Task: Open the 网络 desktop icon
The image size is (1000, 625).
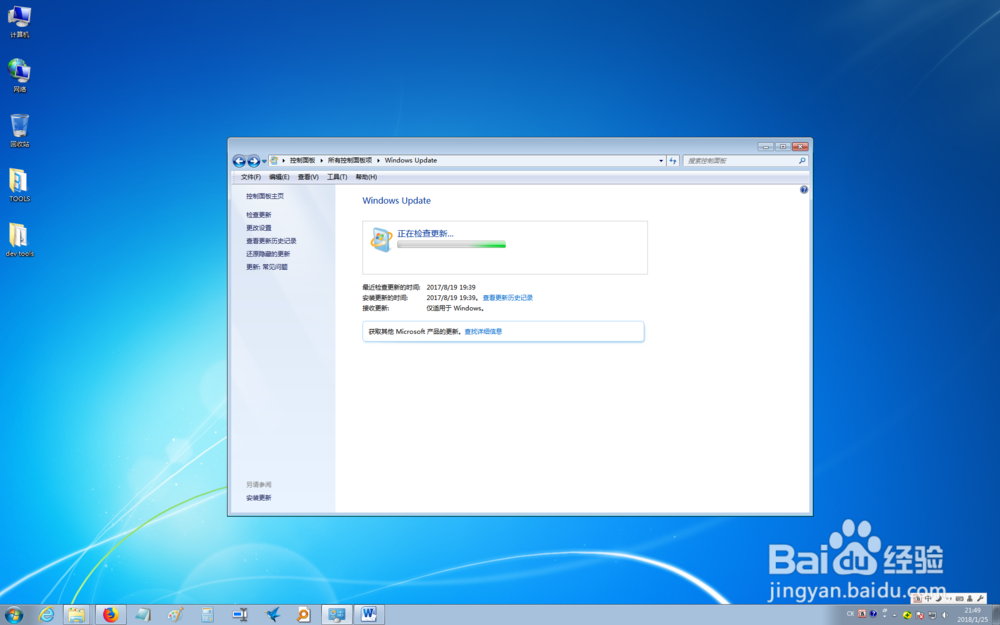Action: pyautogui.click(x=19, y=75)
